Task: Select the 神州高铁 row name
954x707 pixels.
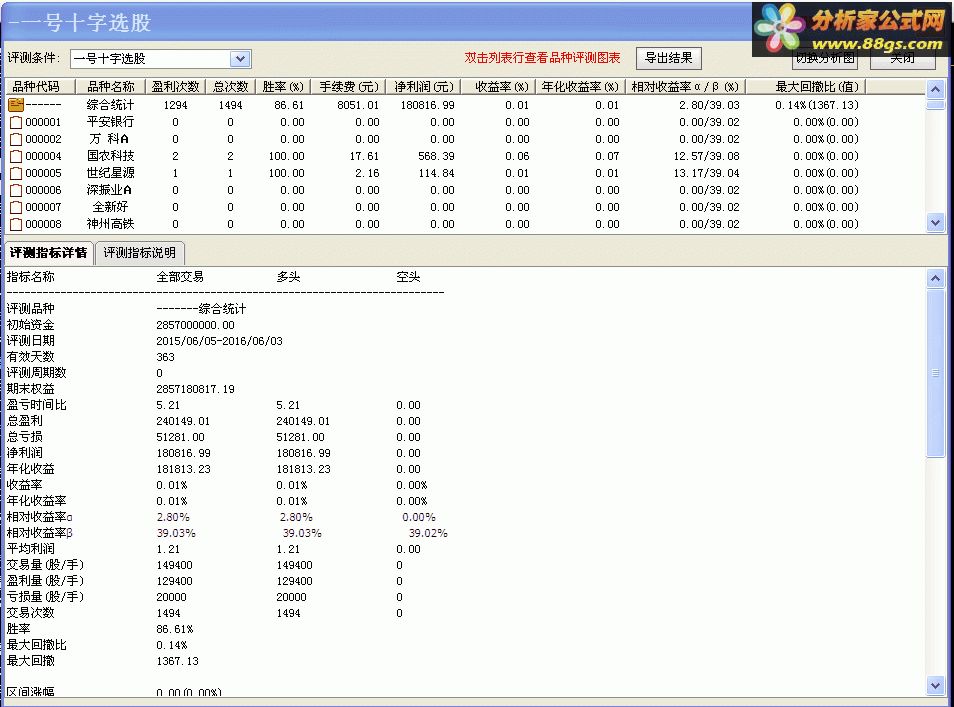Action: click(110, 225)
